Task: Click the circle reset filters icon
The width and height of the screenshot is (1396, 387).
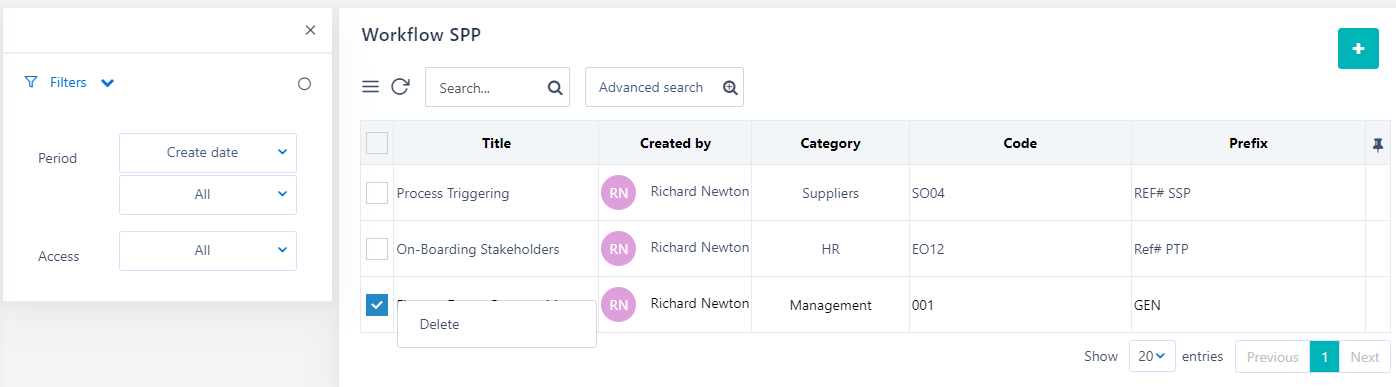Action: pos(305,84)
